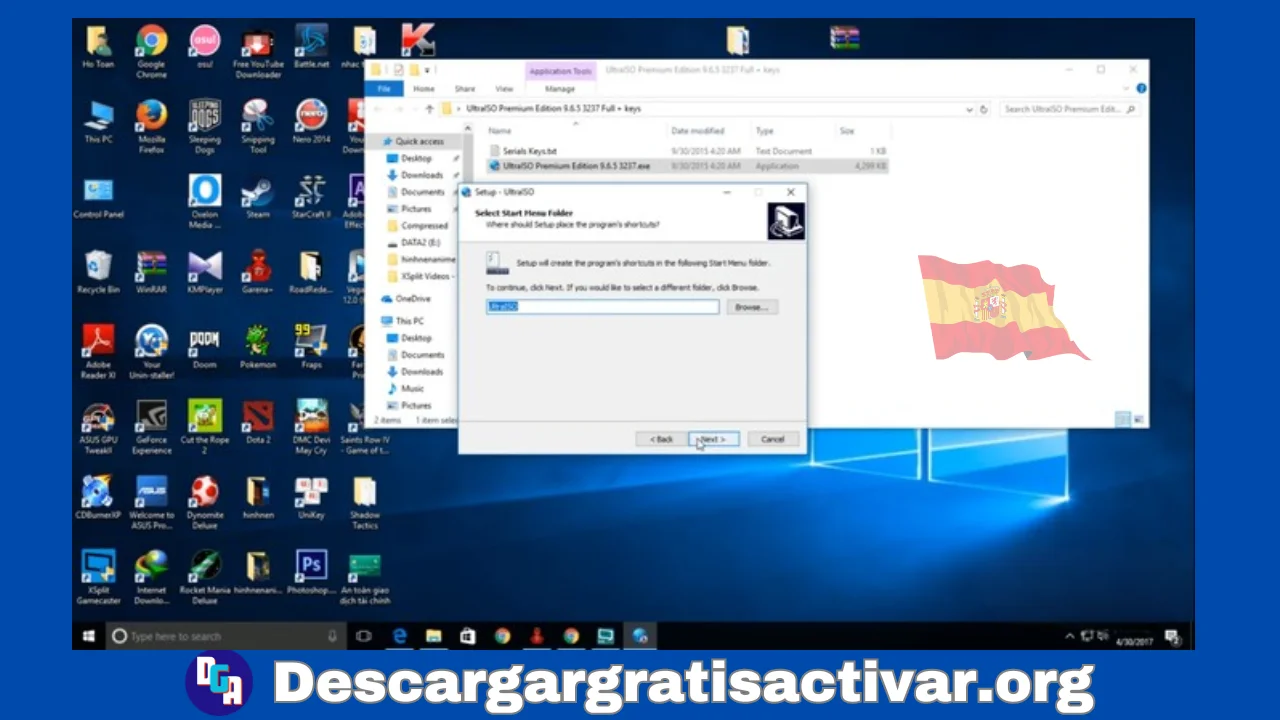Screen dimensions: 1280x720
Task: Open Quick access in the navigation pane
Action: point(420,142)
